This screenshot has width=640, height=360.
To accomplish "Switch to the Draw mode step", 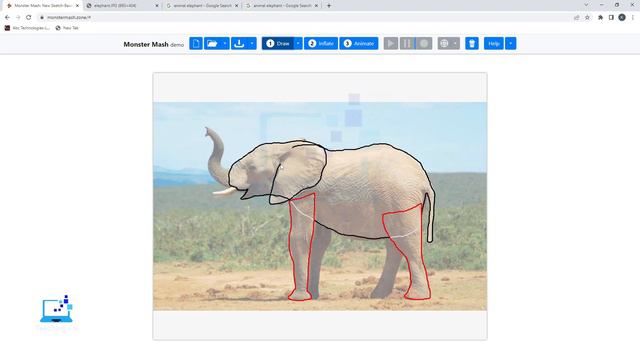I will pyautogui.click(x=278, y=43).
